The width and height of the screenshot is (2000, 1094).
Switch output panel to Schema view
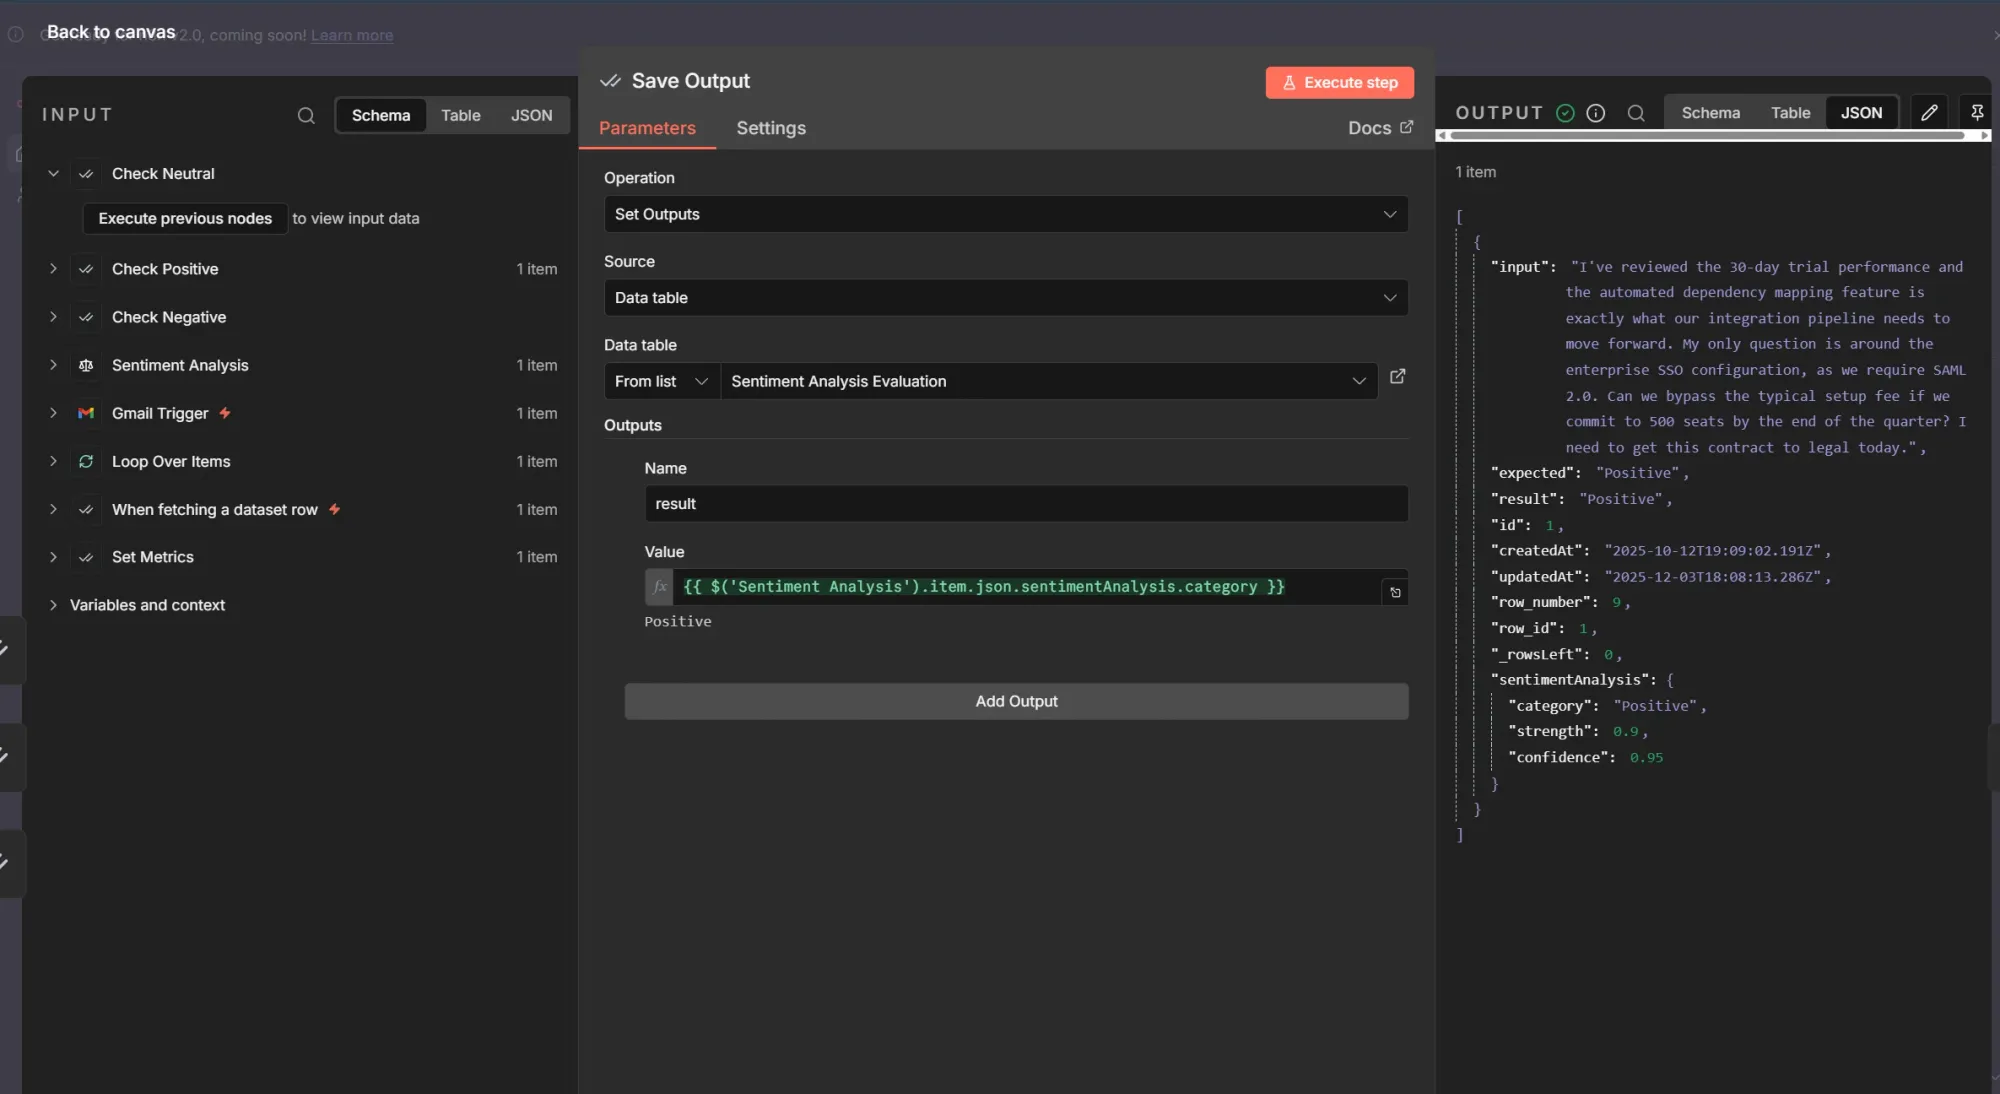tap(1710, 112)
